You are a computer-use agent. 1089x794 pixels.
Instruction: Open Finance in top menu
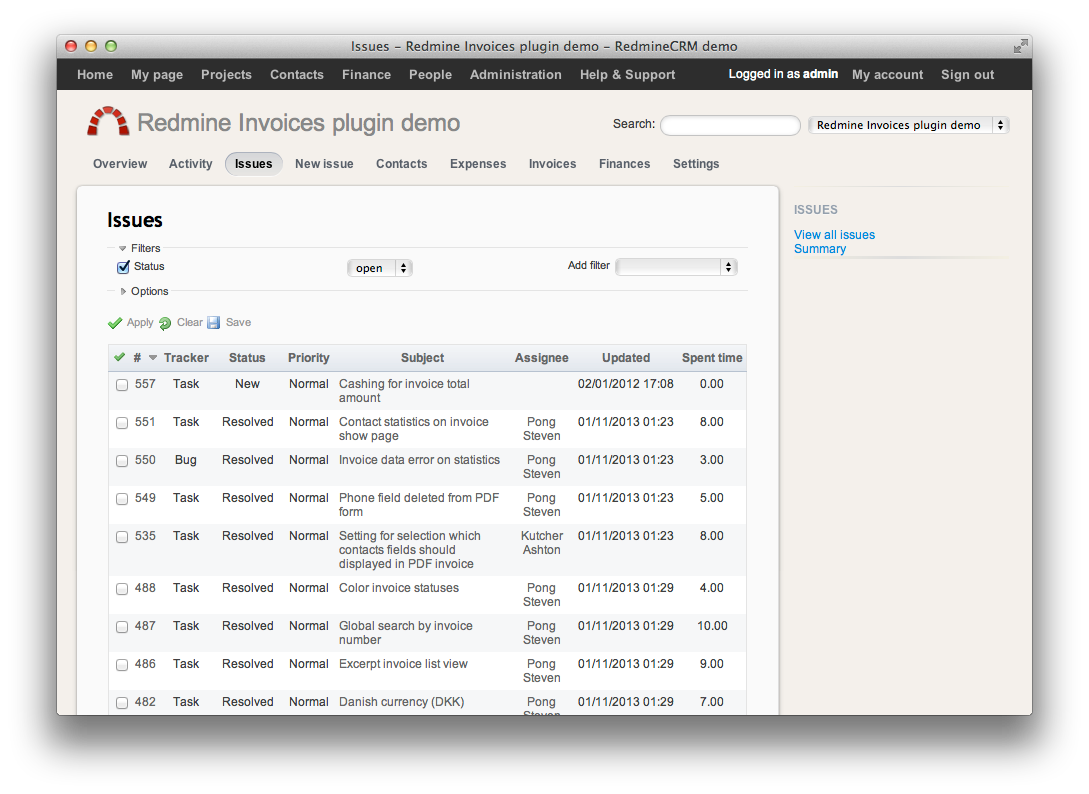coord(366,74)
